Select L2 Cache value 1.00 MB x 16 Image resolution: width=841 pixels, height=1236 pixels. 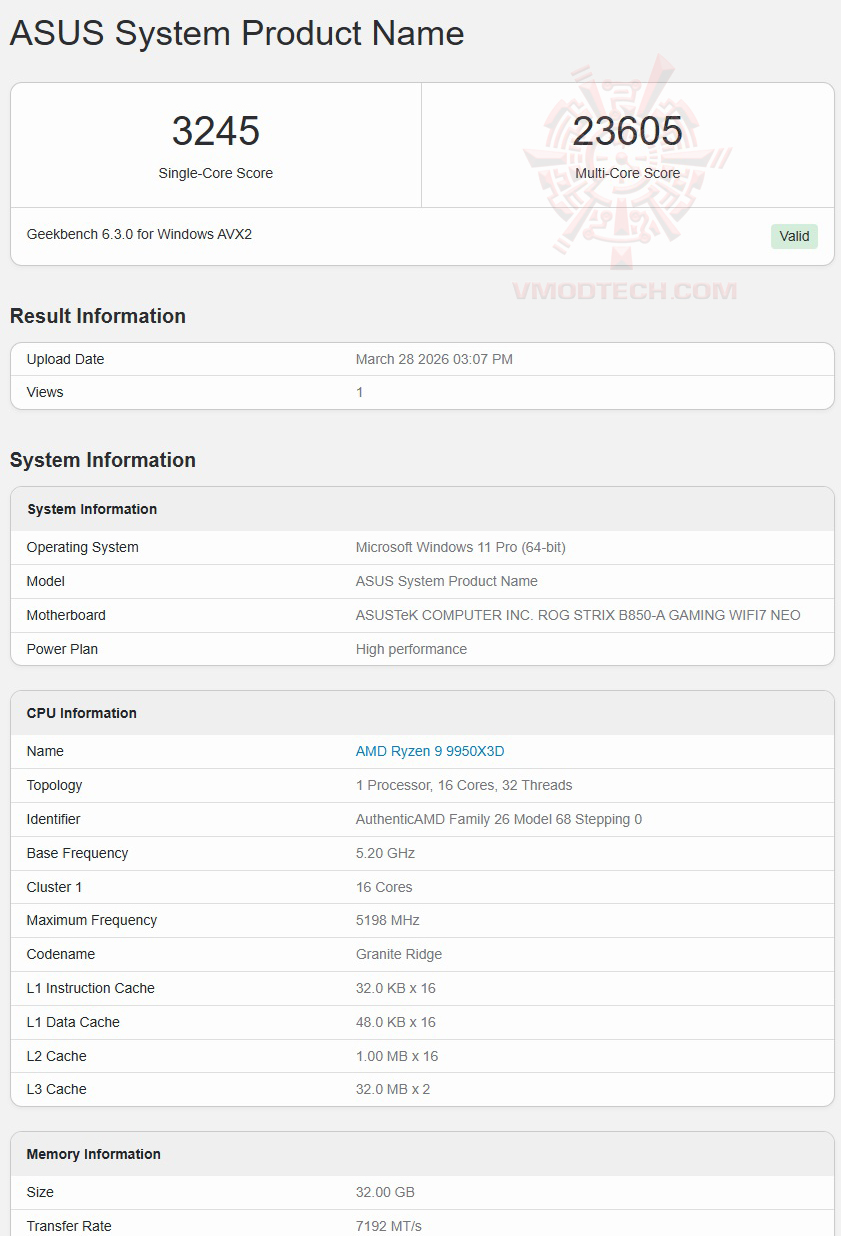397,1056
